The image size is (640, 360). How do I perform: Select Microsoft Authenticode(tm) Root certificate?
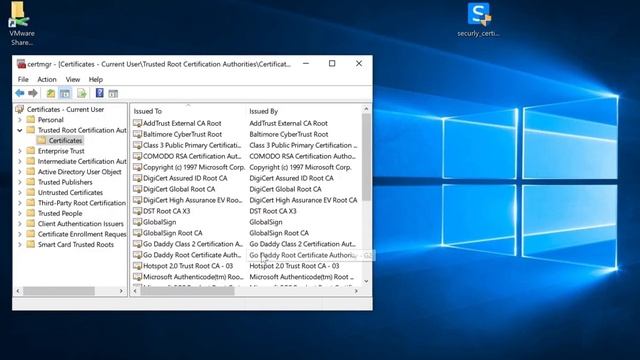pyautogui.click(x=193, y=277)
